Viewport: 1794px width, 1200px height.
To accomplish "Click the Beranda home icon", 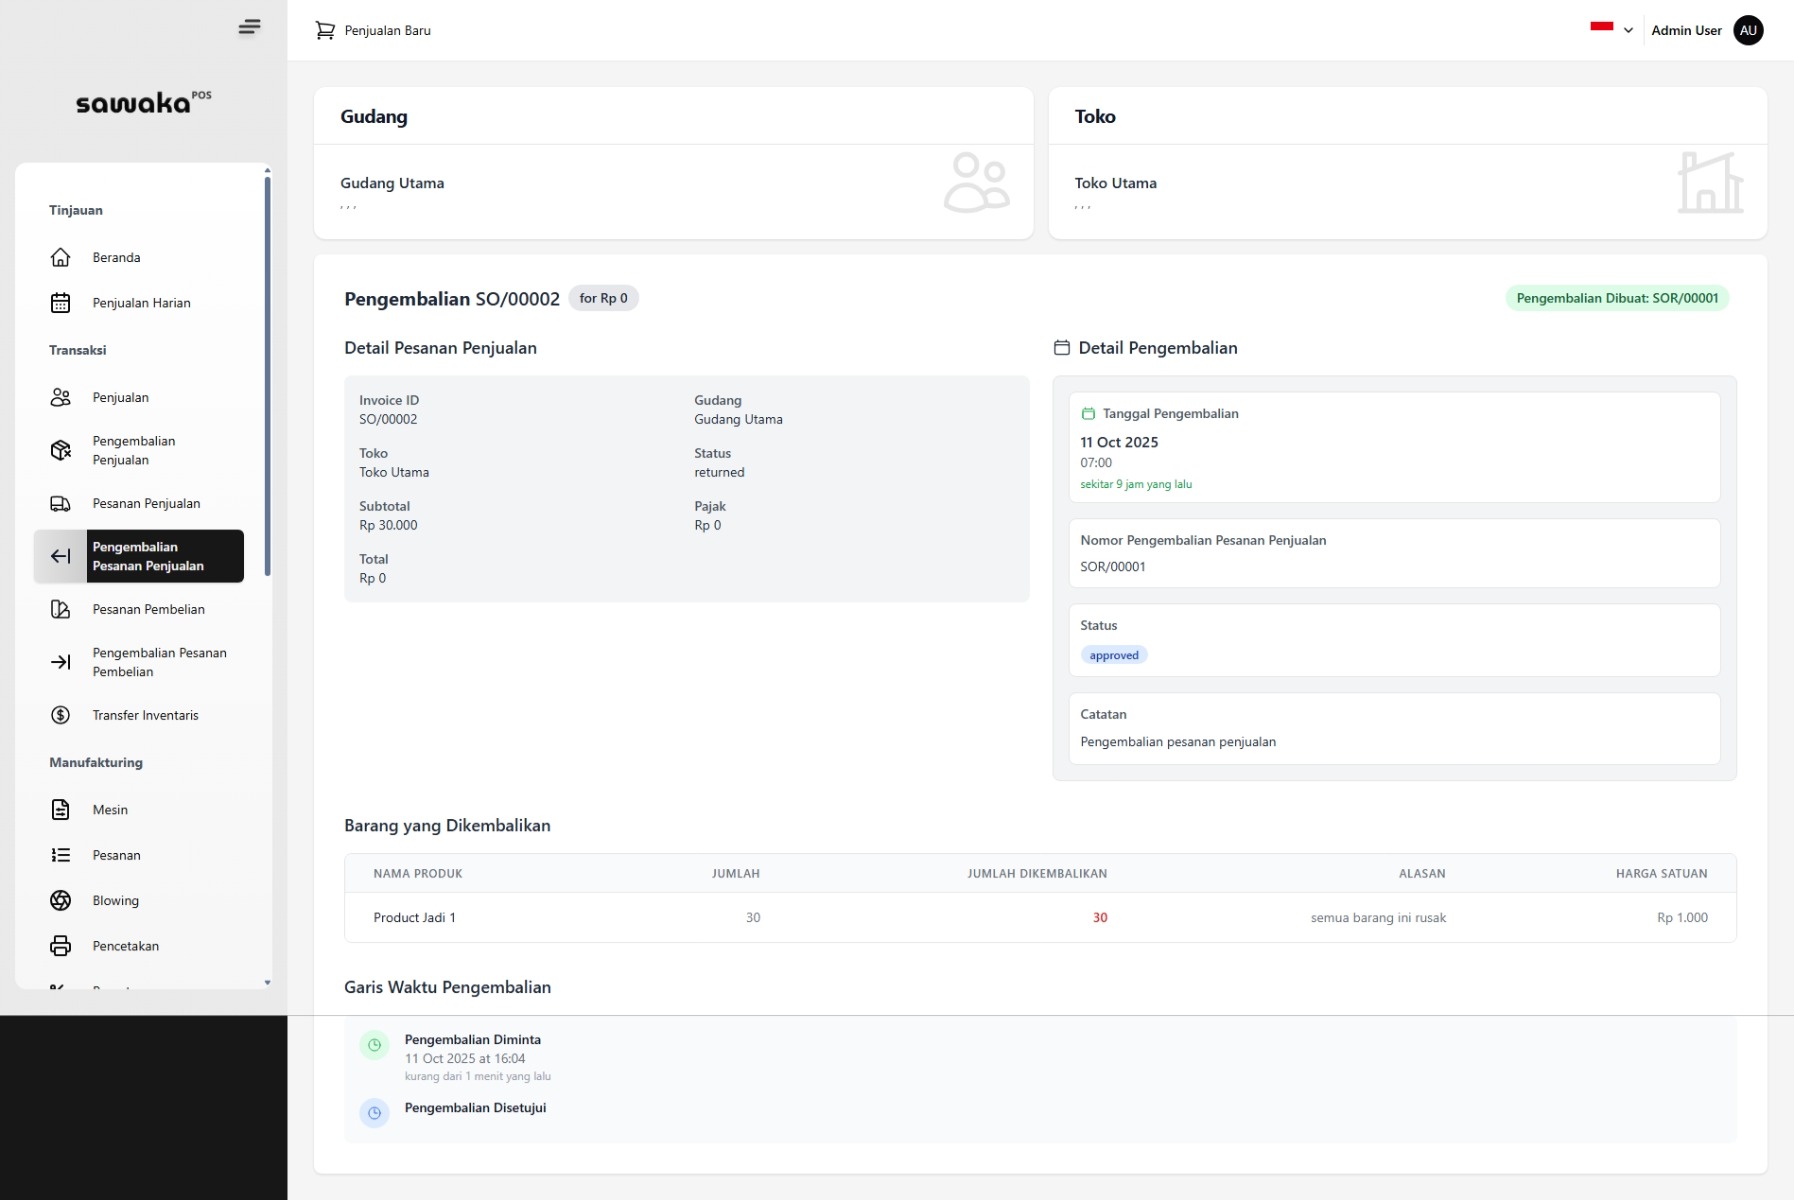I will 61,257.
